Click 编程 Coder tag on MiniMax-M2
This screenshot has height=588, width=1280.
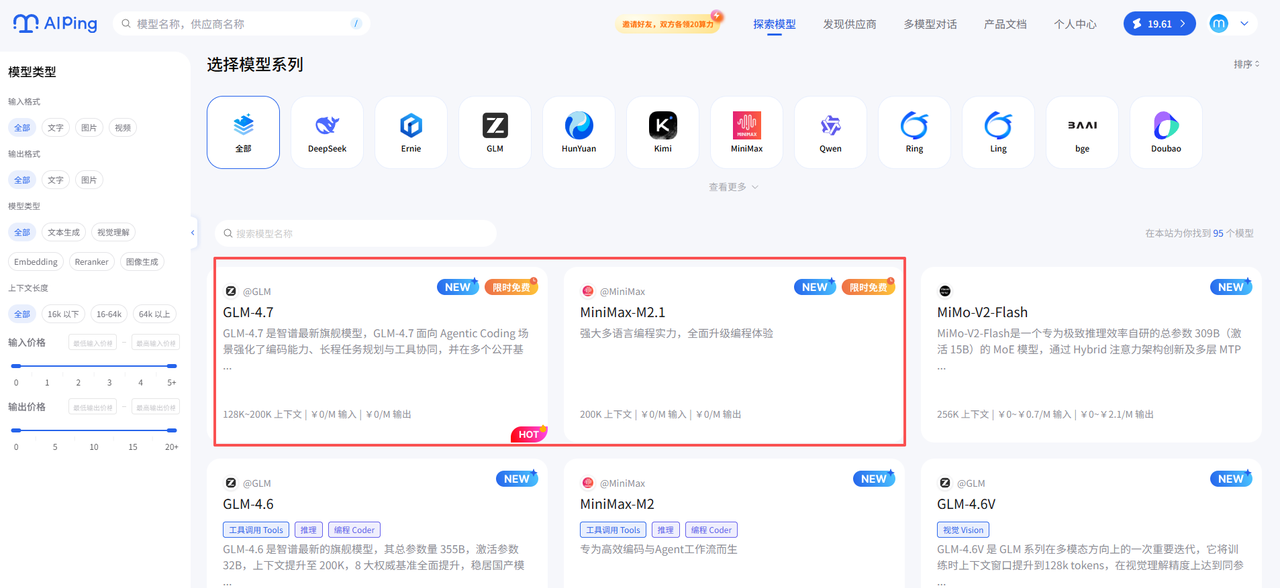pyautogui.click(x=710, y=530)
